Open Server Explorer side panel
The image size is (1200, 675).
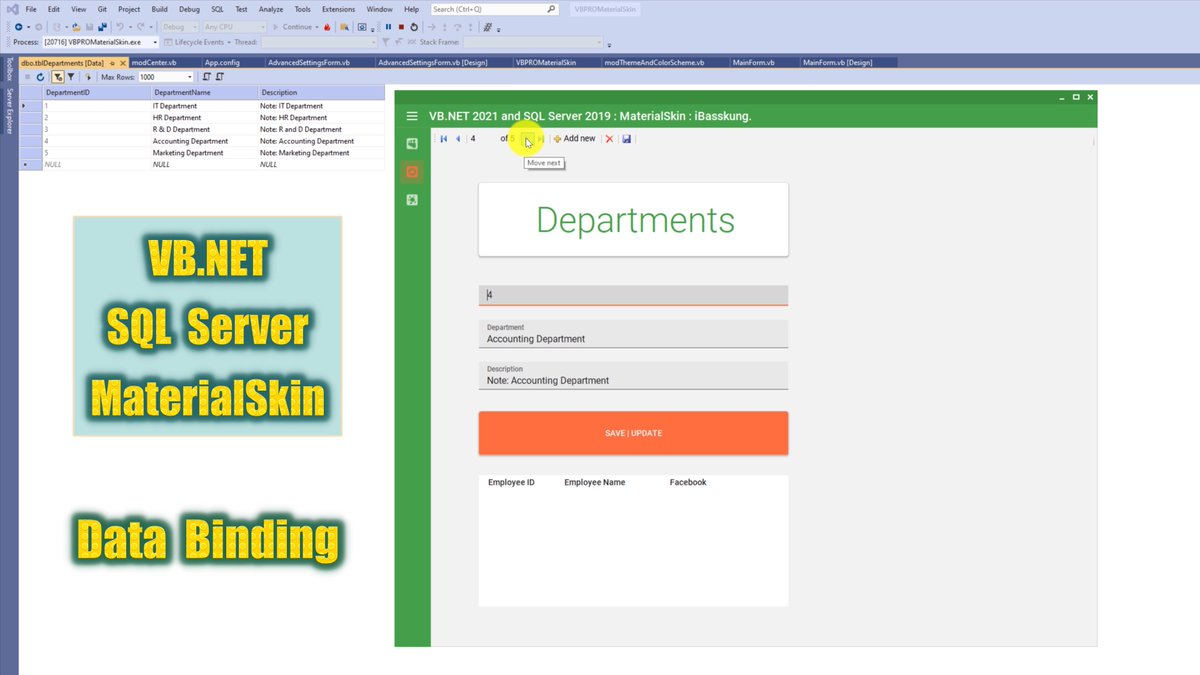tap(9, 111)
